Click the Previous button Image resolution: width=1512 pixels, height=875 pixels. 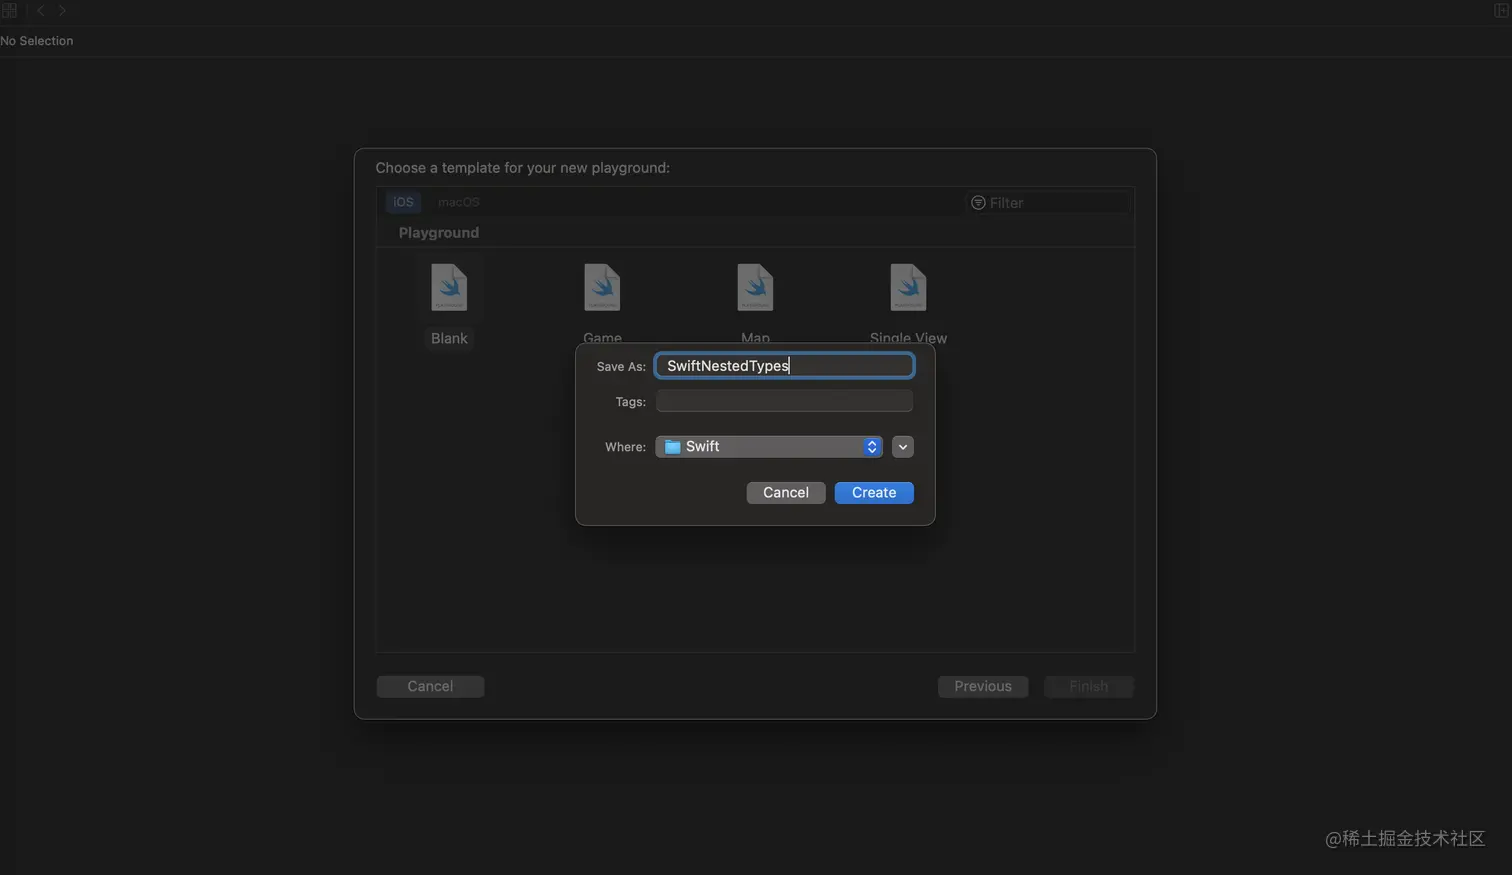[983, 686]
